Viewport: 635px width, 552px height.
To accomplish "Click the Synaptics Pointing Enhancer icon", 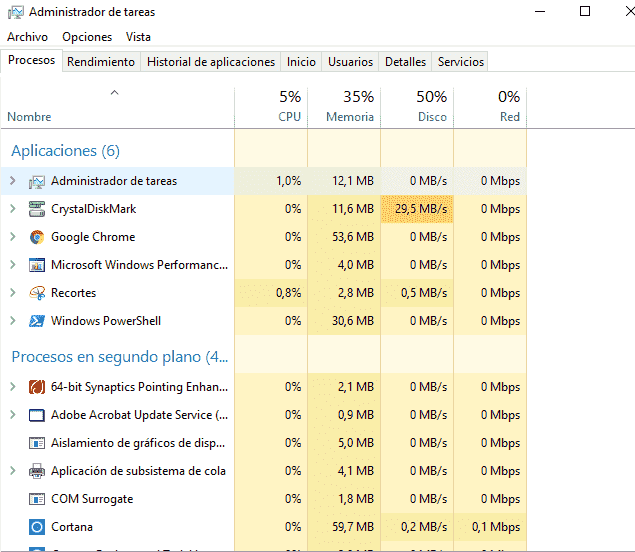I will (37, 387).
